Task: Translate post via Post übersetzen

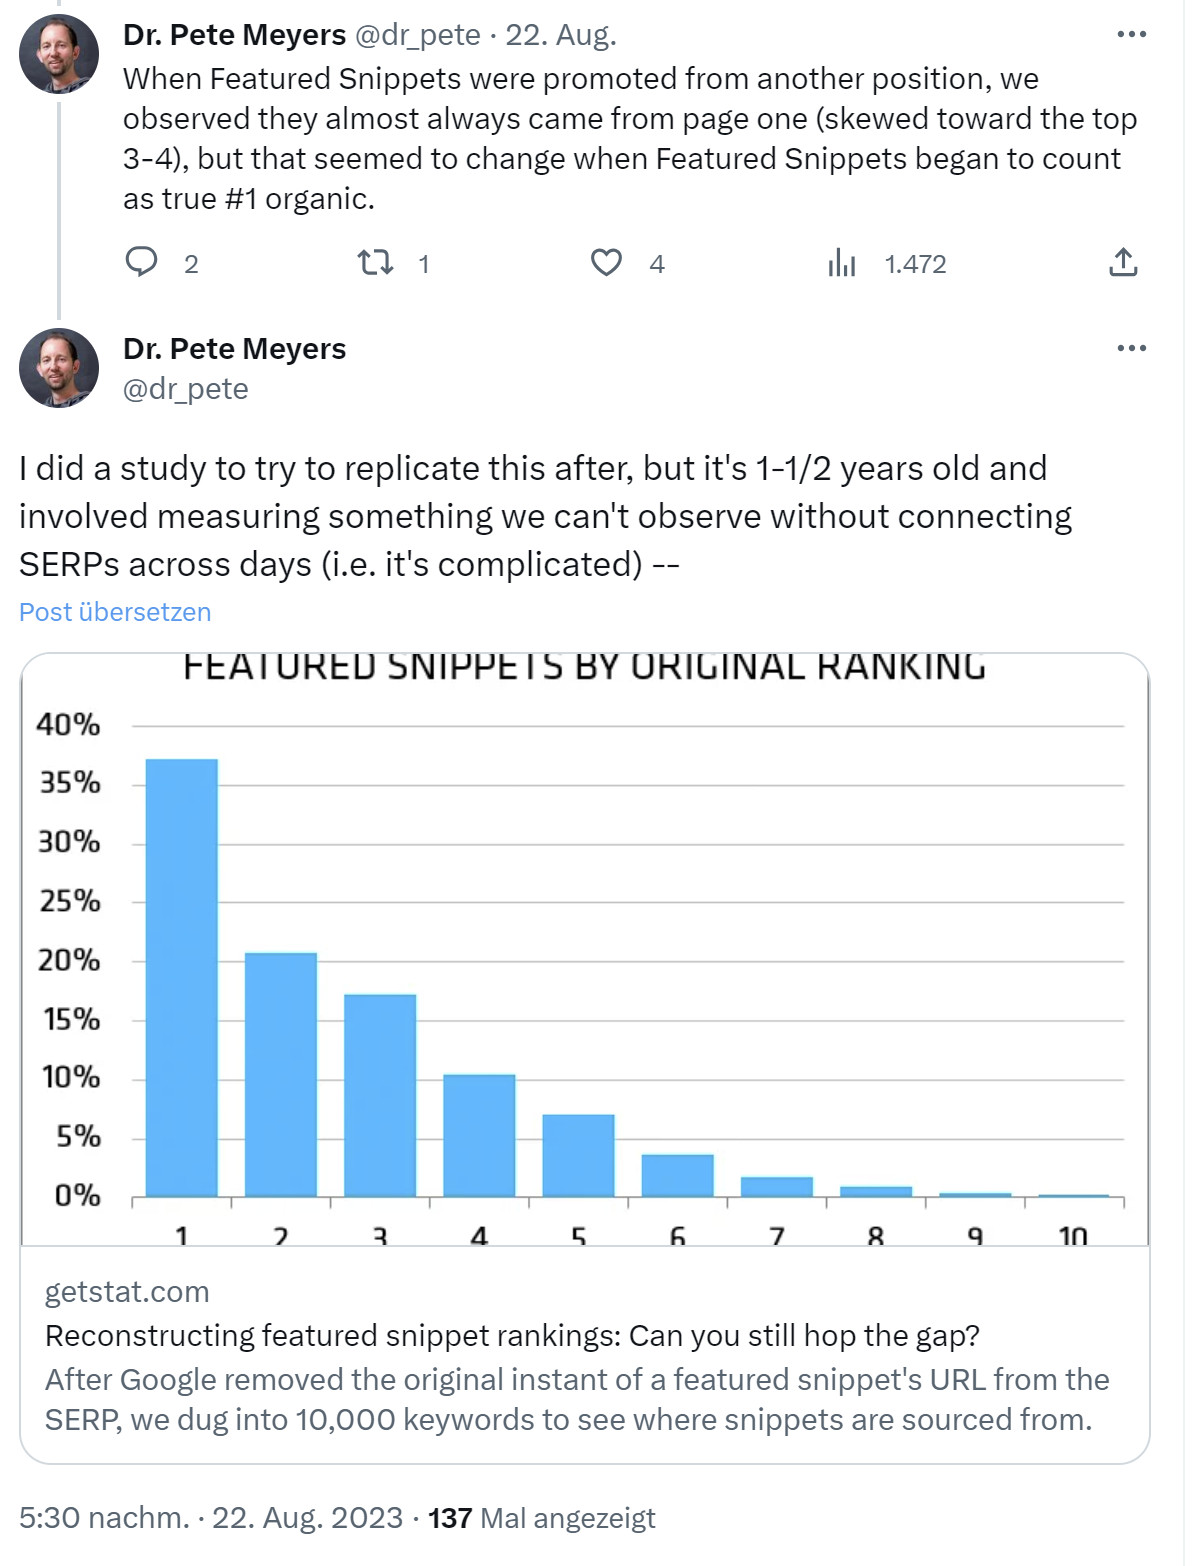Action: tap(115, 612)
